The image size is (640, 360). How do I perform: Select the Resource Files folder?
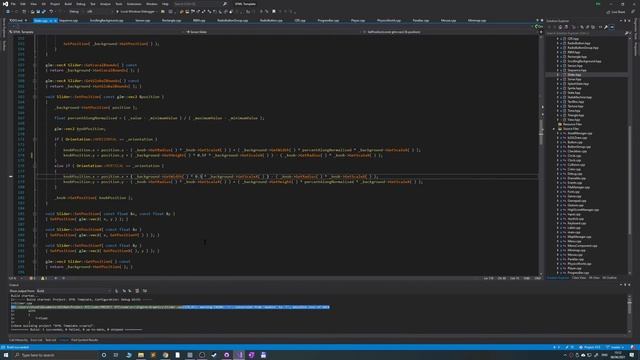(572, 124)
